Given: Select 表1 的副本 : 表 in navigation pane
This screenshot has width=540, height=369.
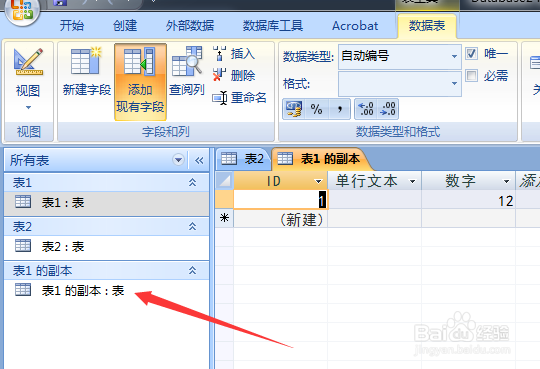Looking at the screenshot, I should tap(106, 291).
